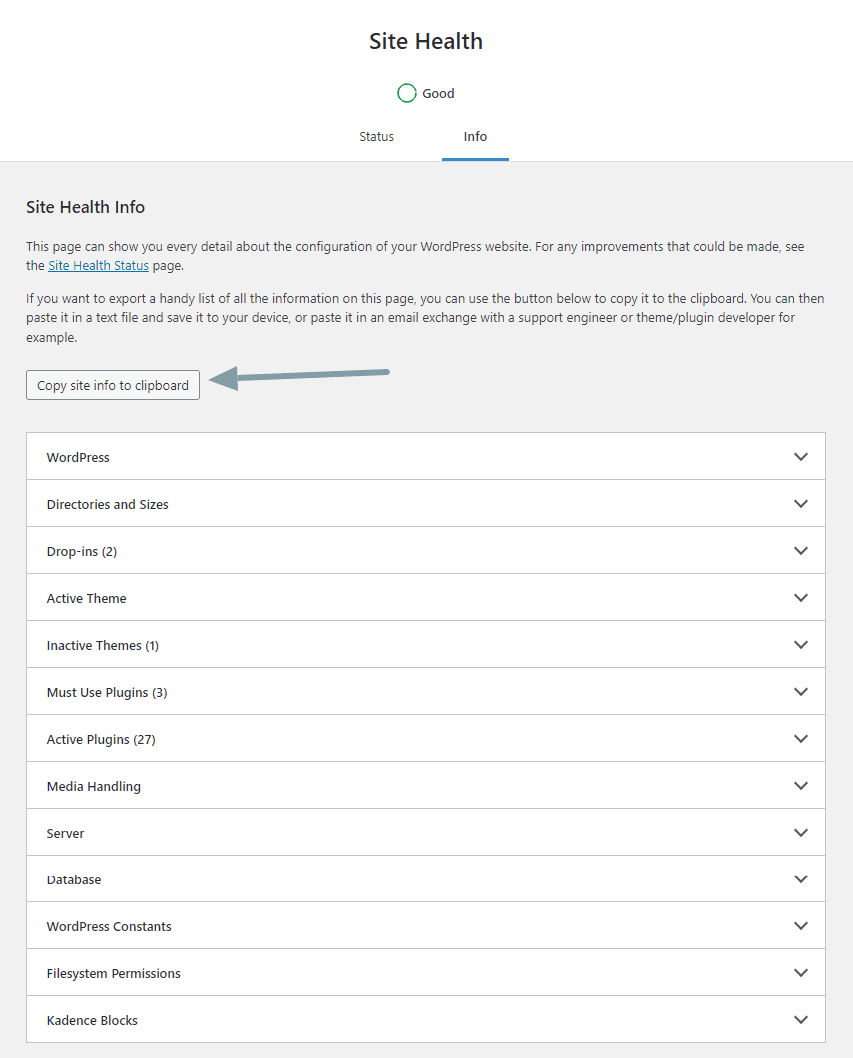Expand the Server section
This screenshot has width=853, height=1058.
click(x=426, y=833)
